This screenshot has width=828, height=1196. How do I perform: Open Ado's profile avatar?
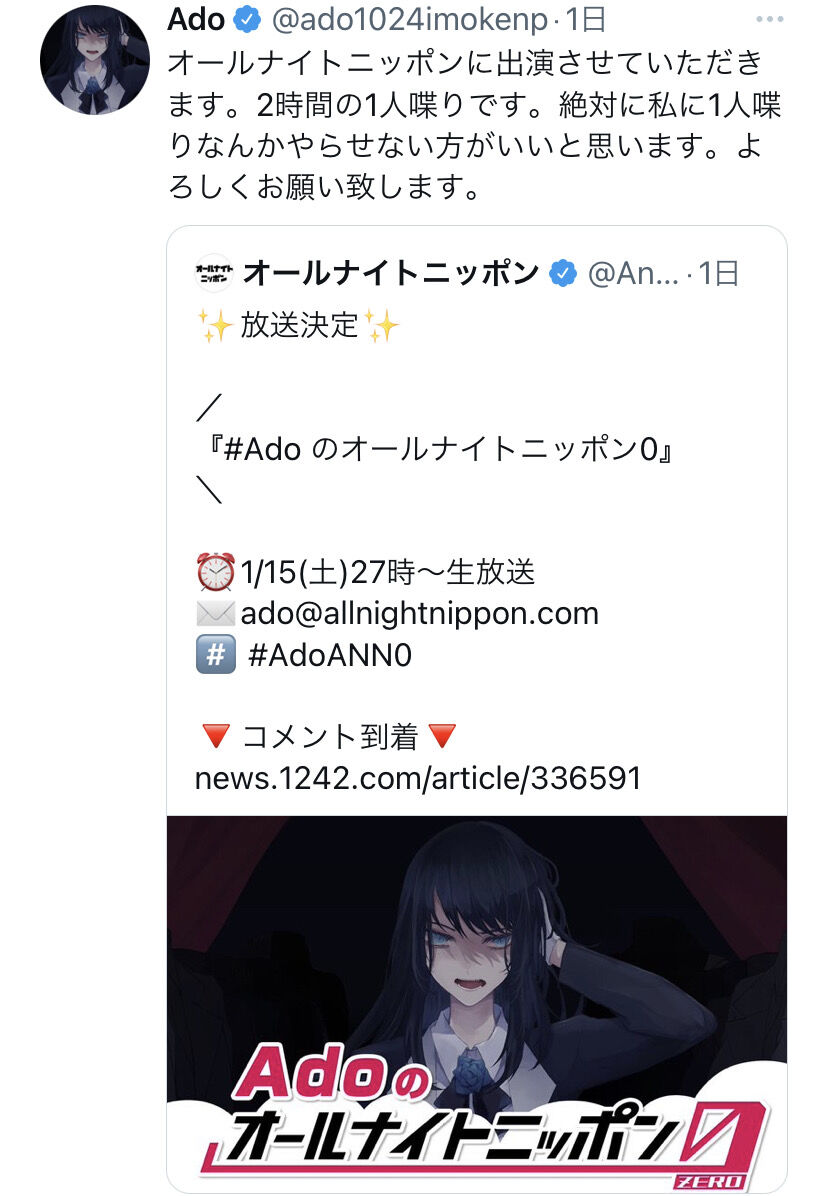pos(95,60)
